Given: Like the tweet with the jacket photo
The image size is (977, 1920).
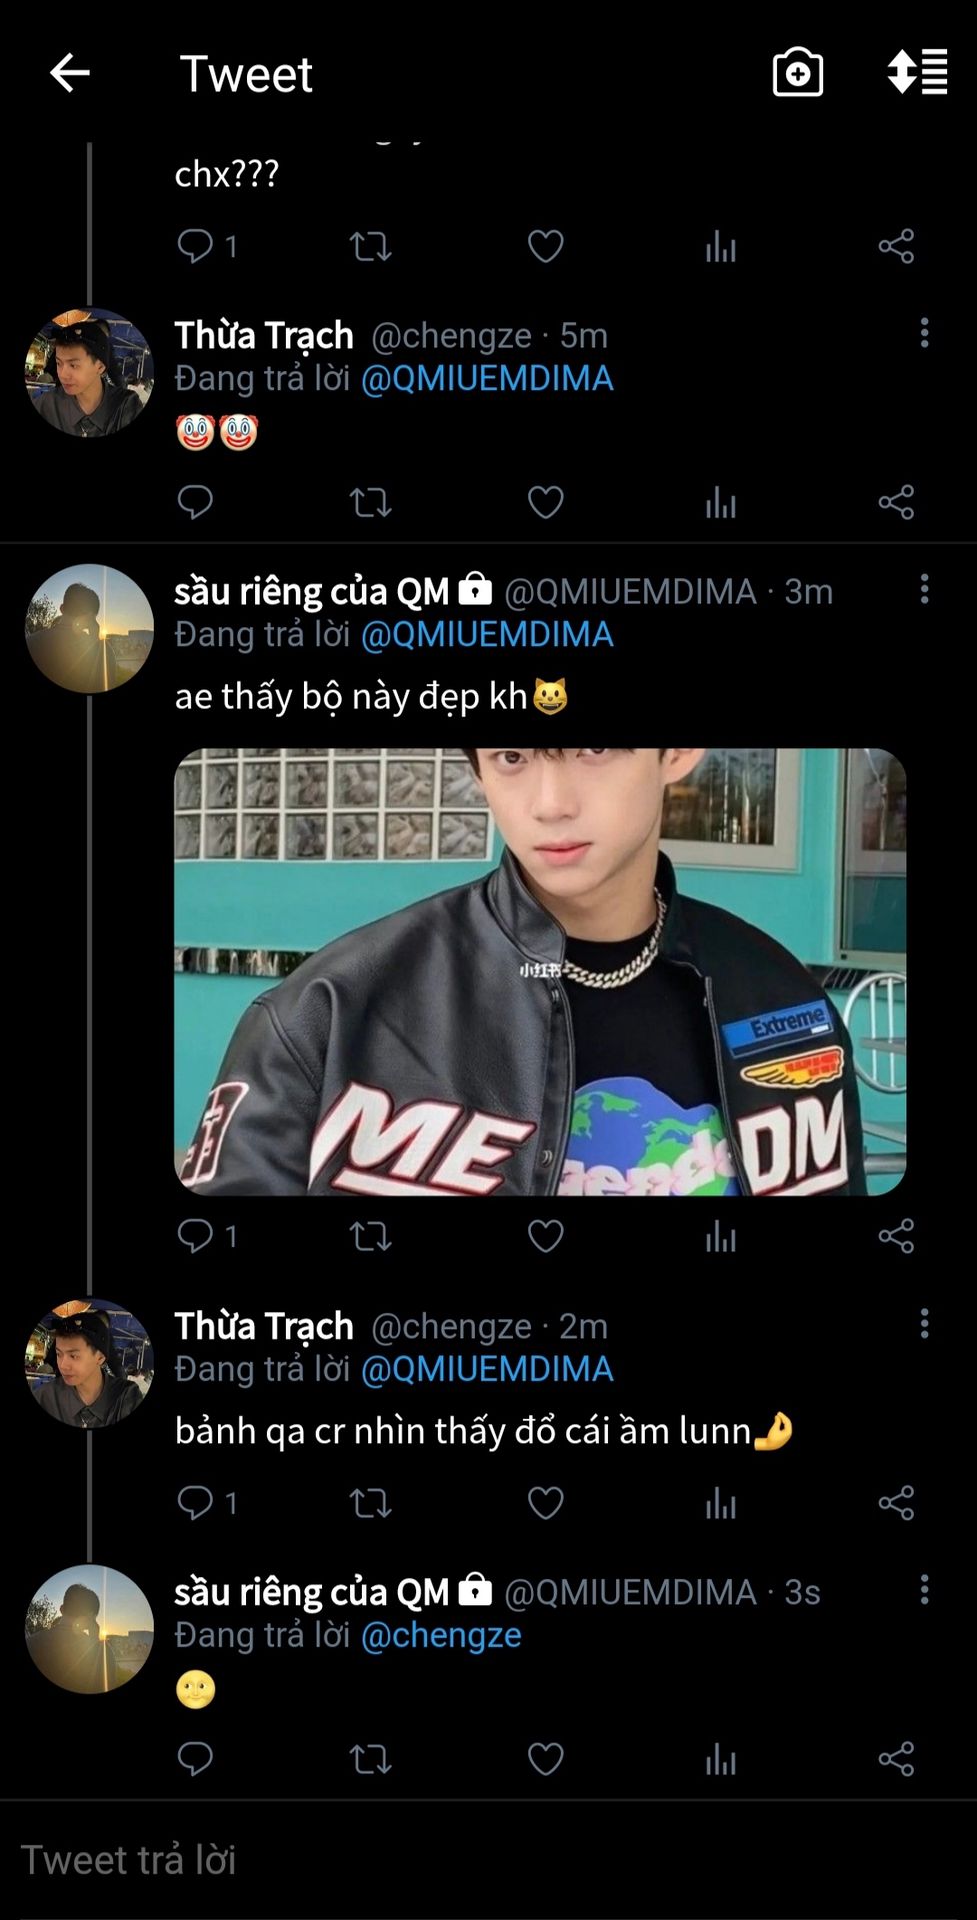Looking at the screenshot, I should coord(545,1237).
